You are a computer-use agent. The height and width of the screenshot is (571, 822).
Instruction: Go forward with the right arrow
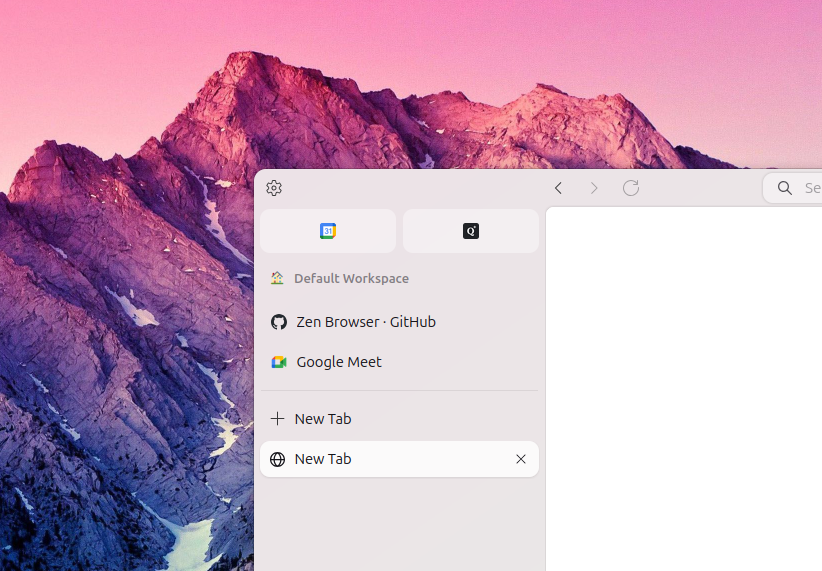point(594,188)
